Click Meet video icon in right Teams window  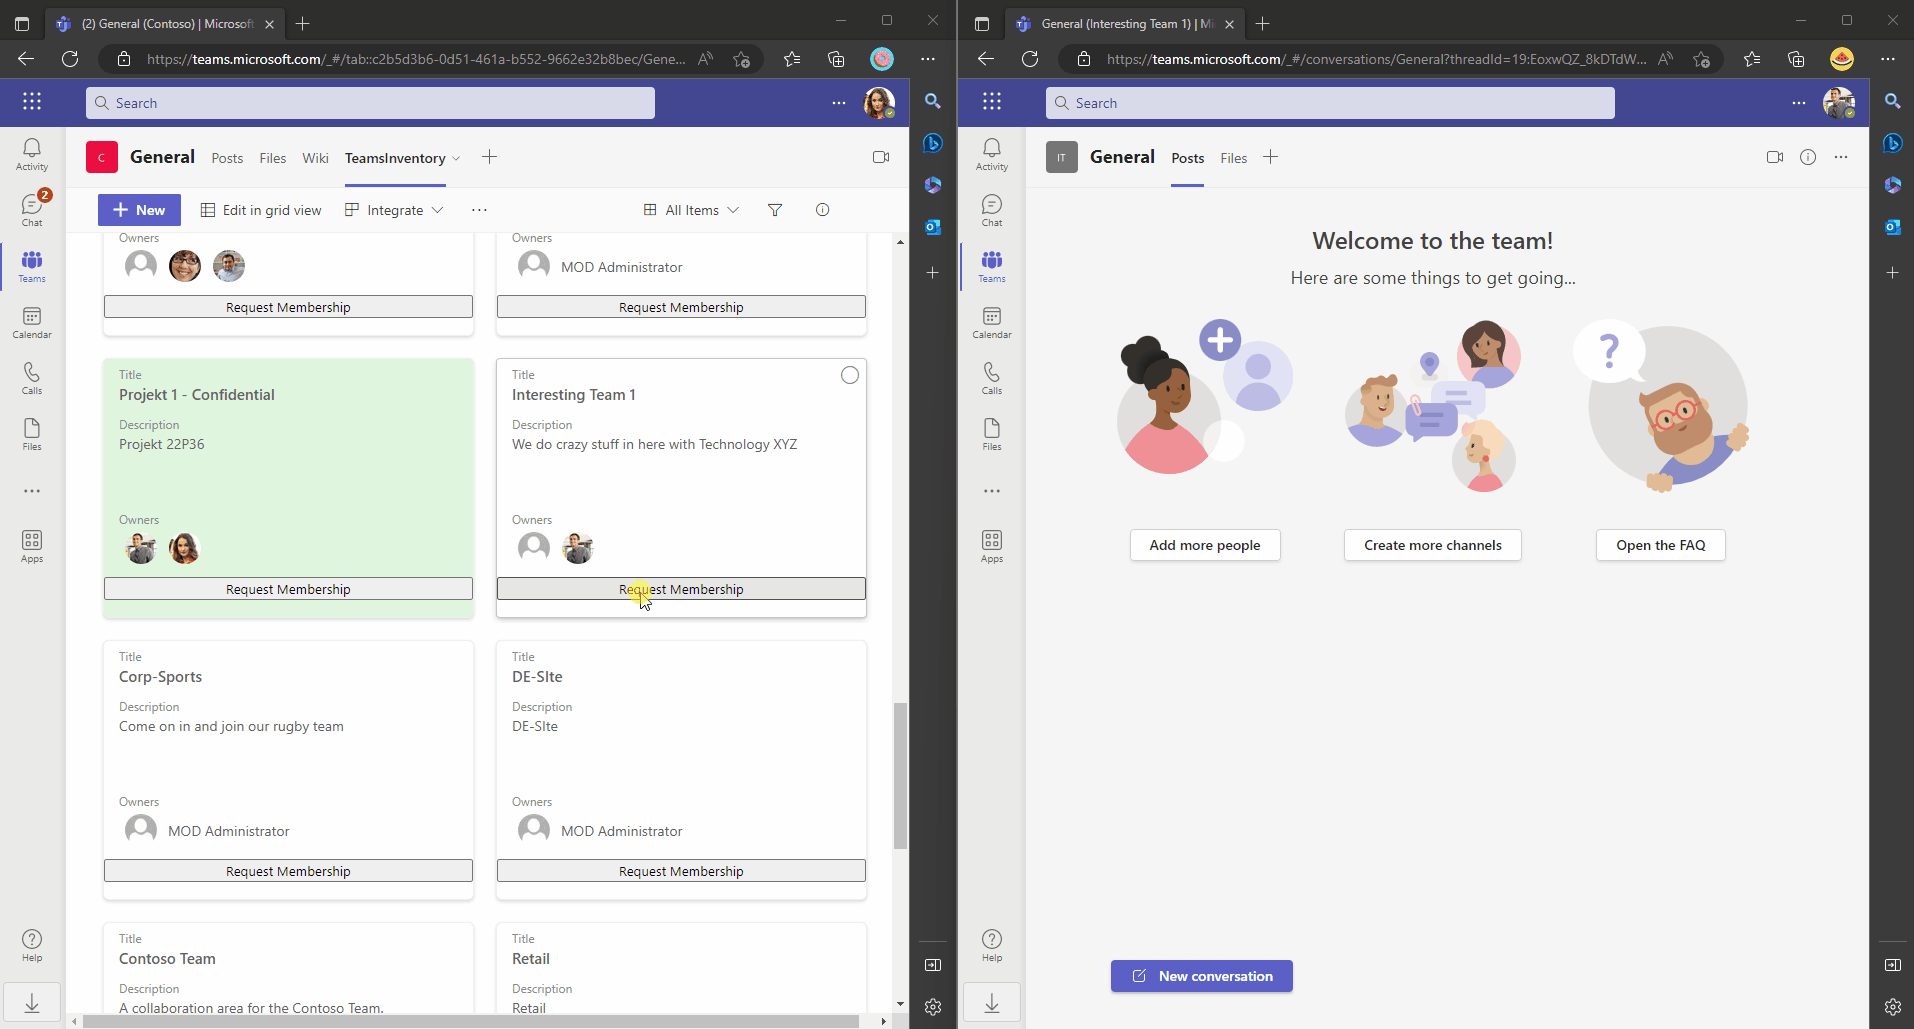pyautogui.click(x=1775, y=157)
